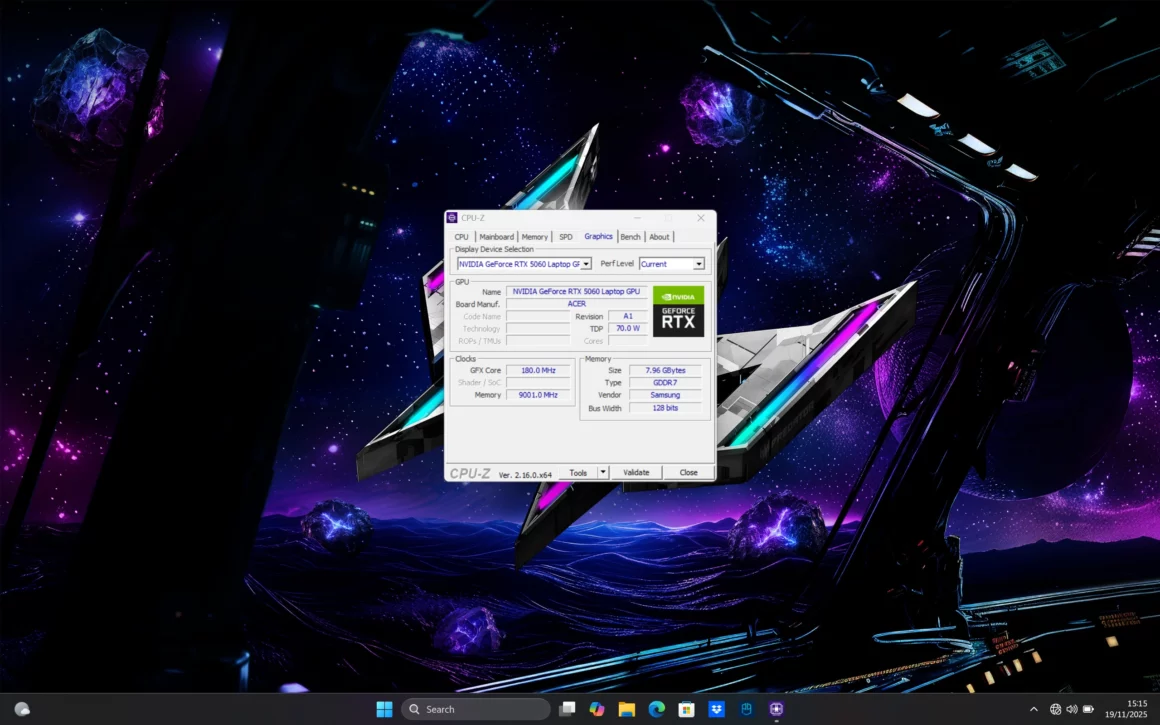Click the Validate button
This screenshot has height=725, width=1160.
(637, 471)
